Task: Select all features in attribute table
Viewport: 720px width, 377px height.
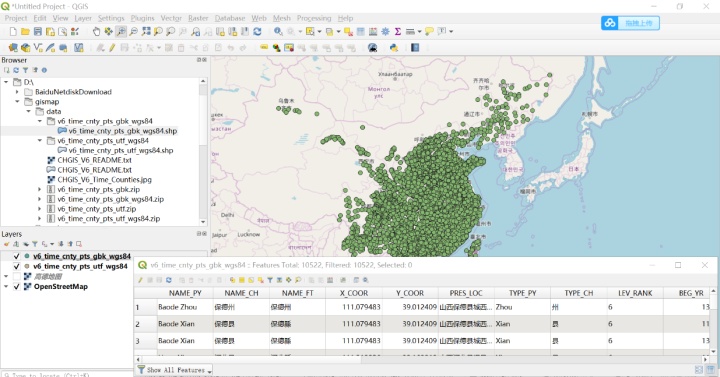Action: [242, 280]
